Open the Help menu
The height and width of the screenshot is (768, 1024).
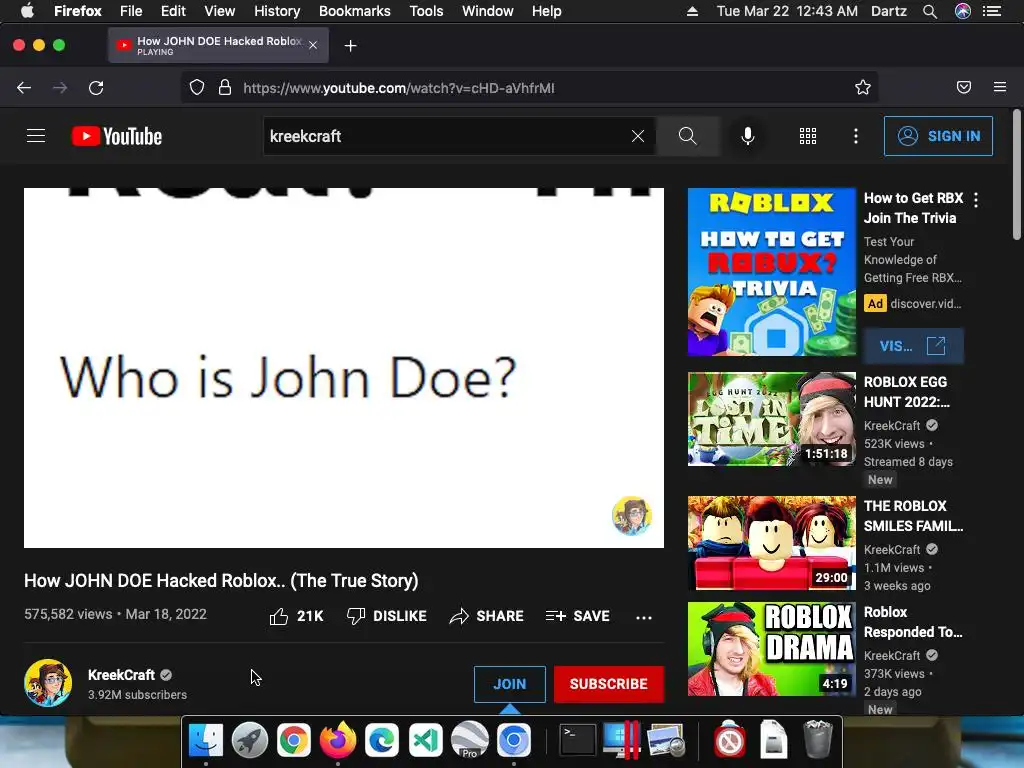coord(547,11)
